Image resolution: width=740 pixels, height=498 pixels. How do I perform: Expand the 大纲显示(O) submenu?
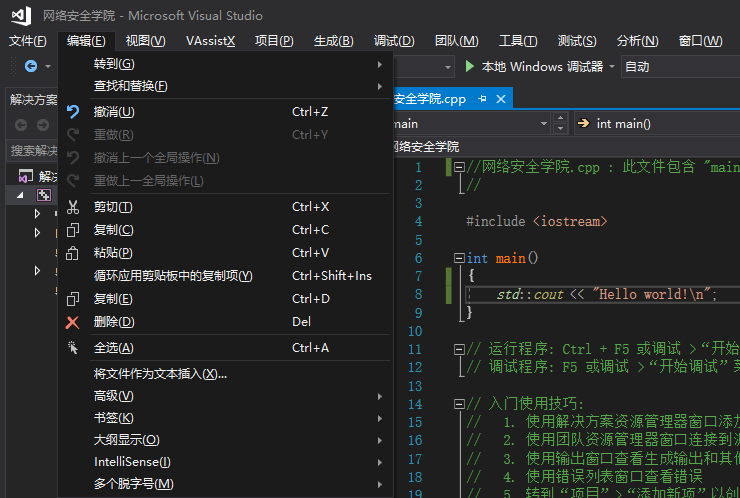226,440
